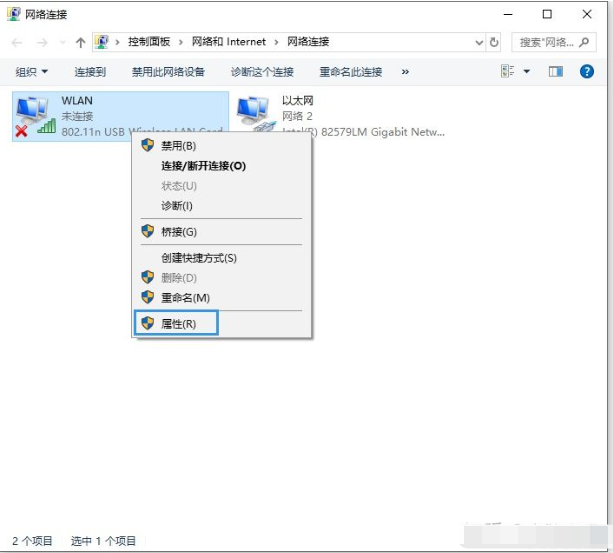The image size is (613, 553).
Task: Click the 网络和 Internet breadcrumb
Action: coord(231,42)
